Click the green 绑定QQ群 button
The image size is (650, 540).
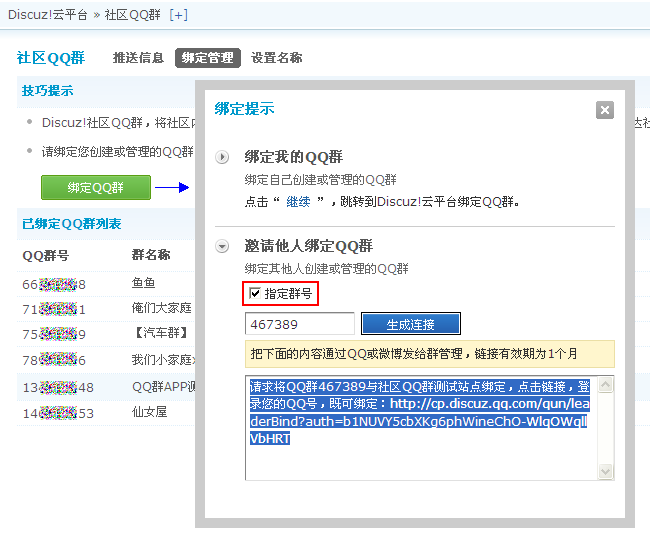tap(96, 188)
